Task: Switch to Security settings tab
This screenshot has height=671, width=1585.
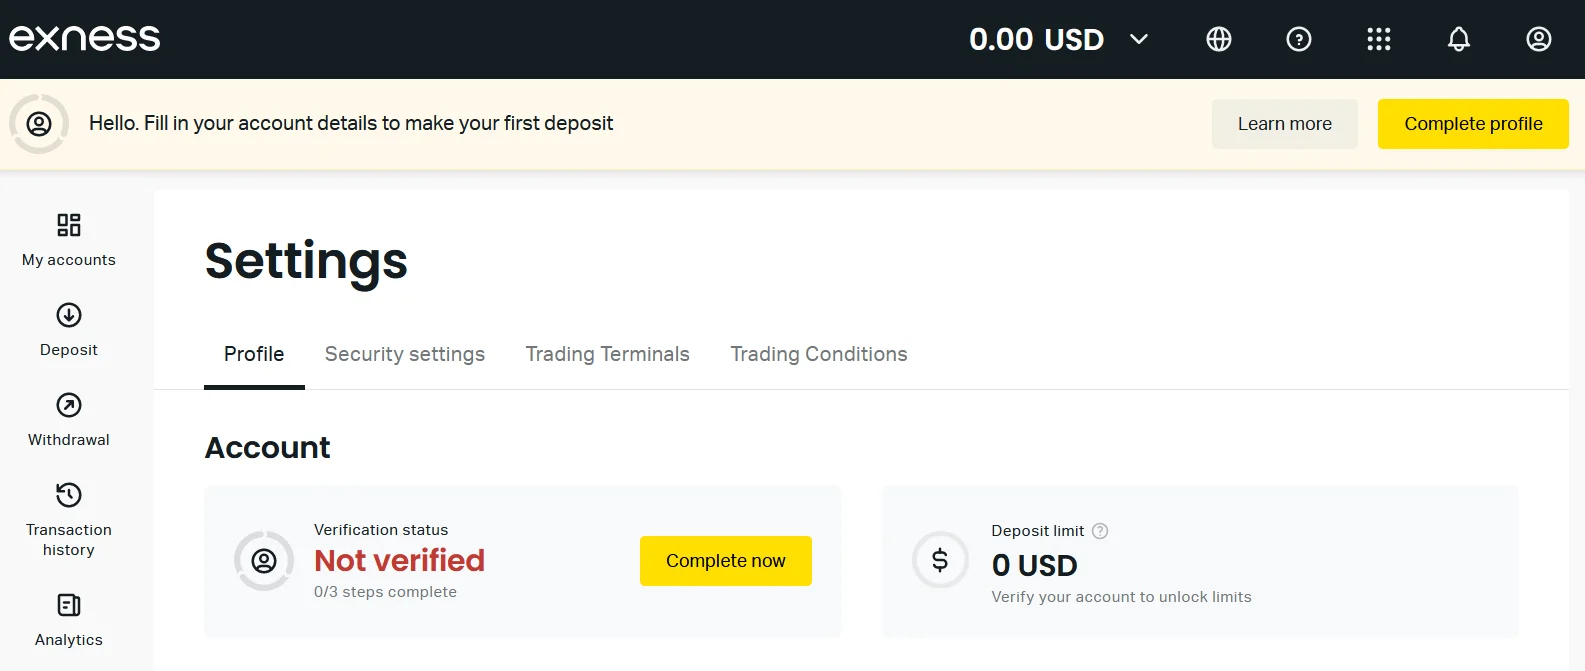Action: point(405,354)
